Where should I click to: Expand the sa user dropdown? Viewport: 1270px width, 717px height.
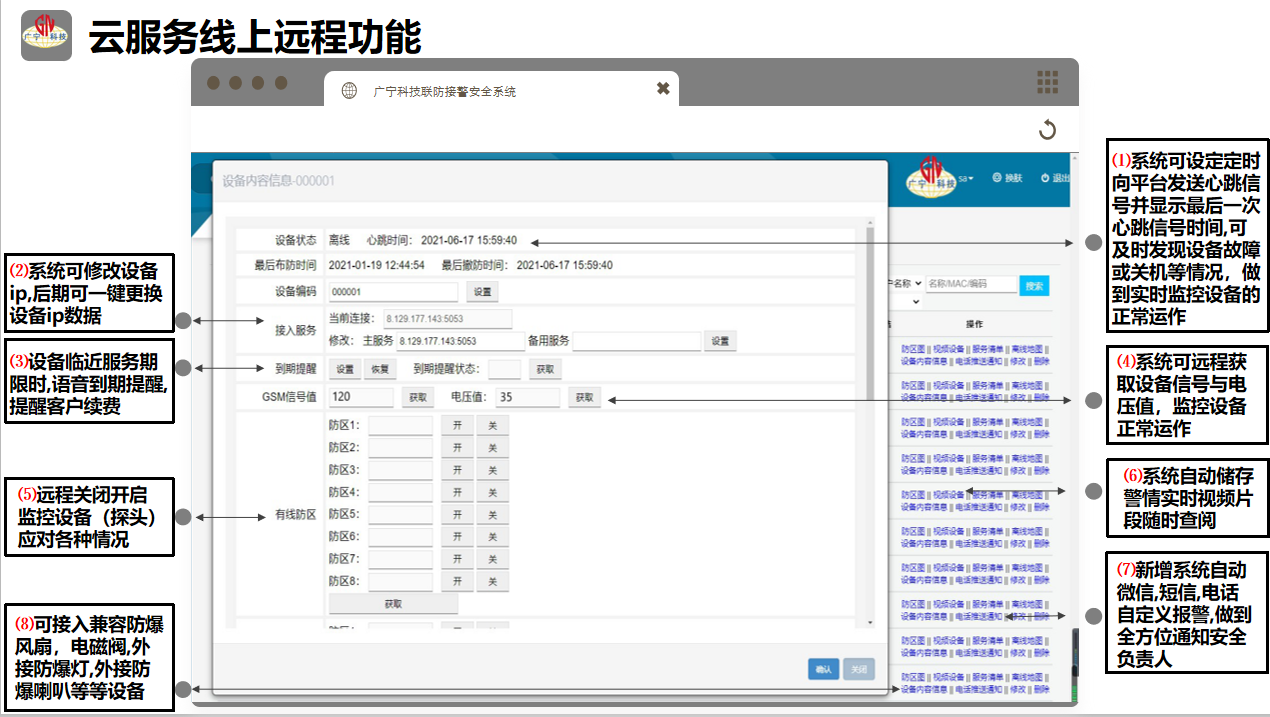[x=966, y=178]
